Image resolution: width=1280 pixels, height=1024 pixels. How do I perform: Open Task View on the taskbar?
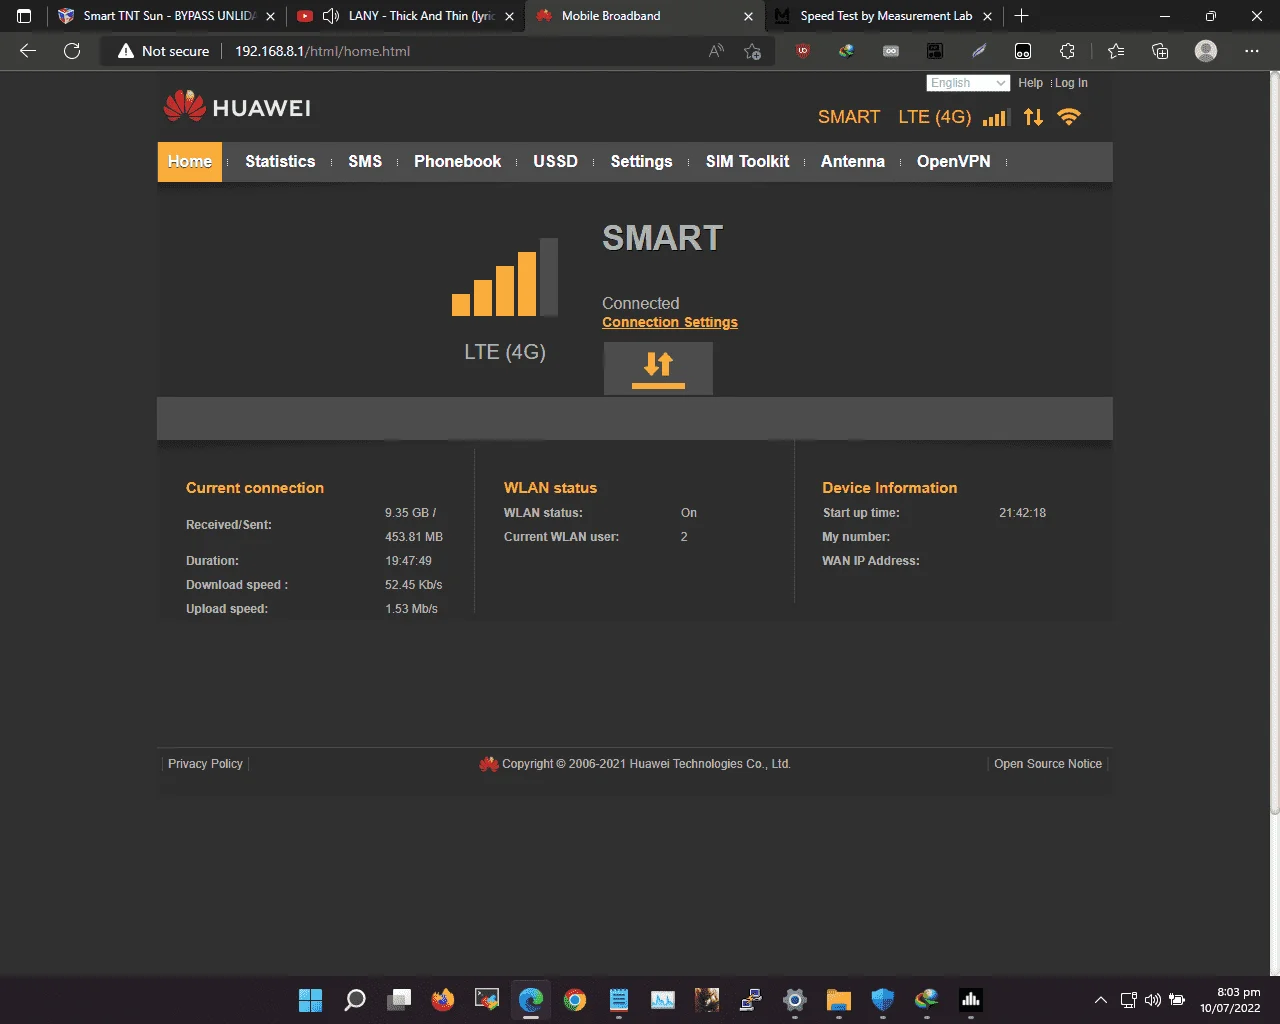click(399, 1000)
